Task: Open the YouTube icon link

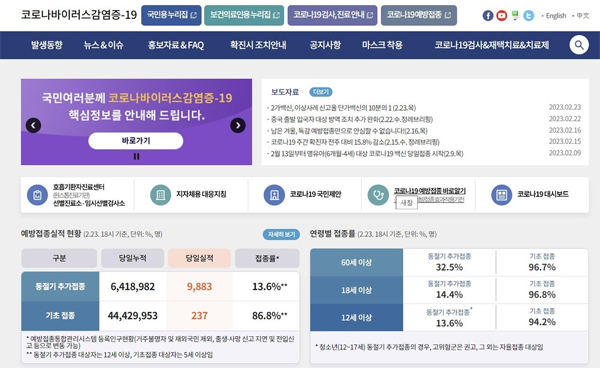Action: click(x=501, y=16)
